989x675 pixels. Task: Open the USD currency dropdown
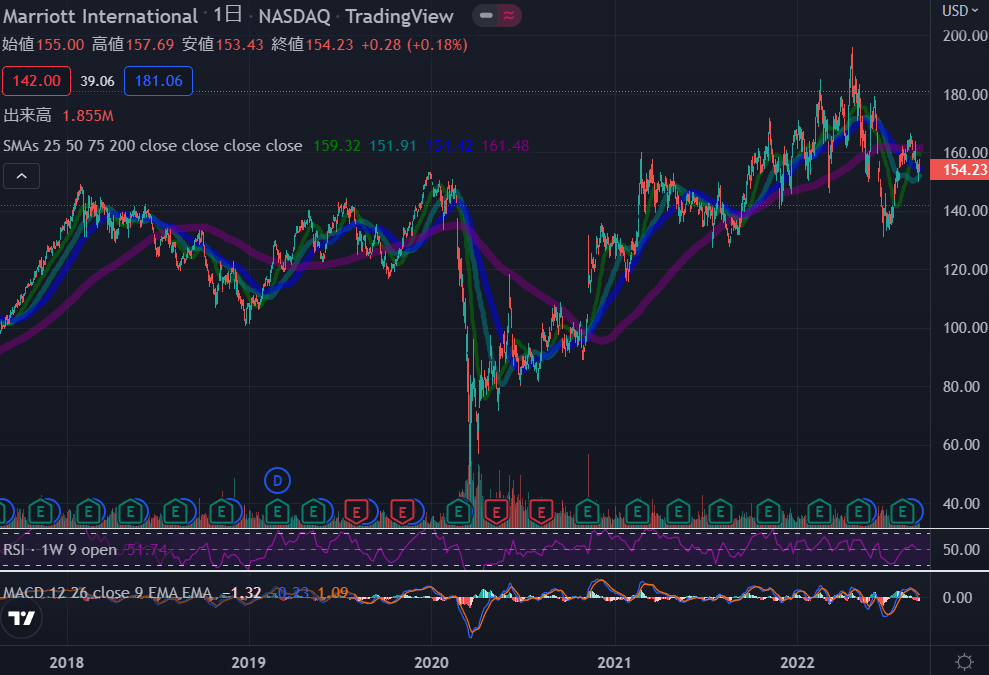click(x=960, y=11)
